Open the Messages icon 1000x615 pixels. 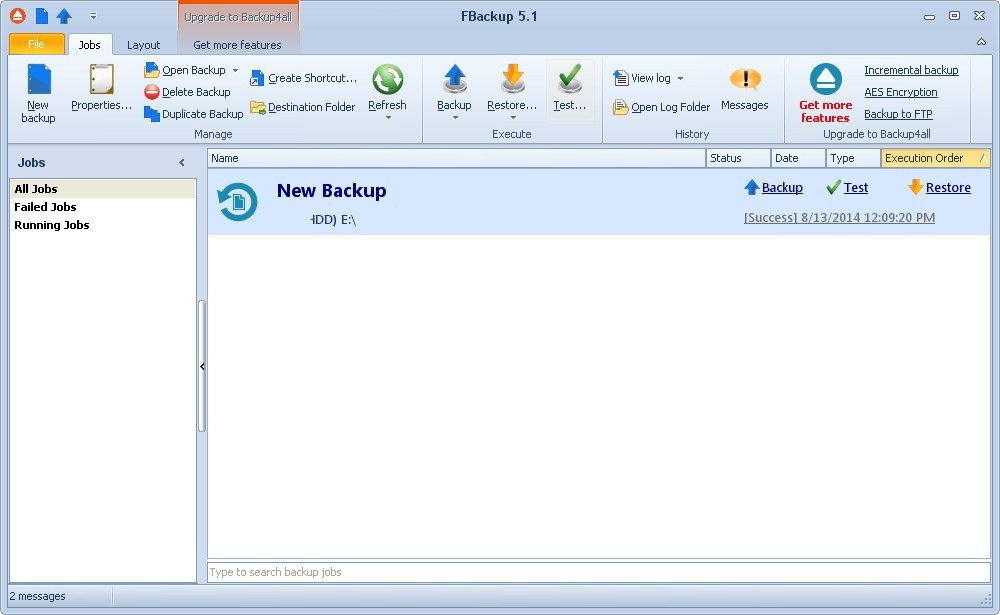tap(745, 79)
